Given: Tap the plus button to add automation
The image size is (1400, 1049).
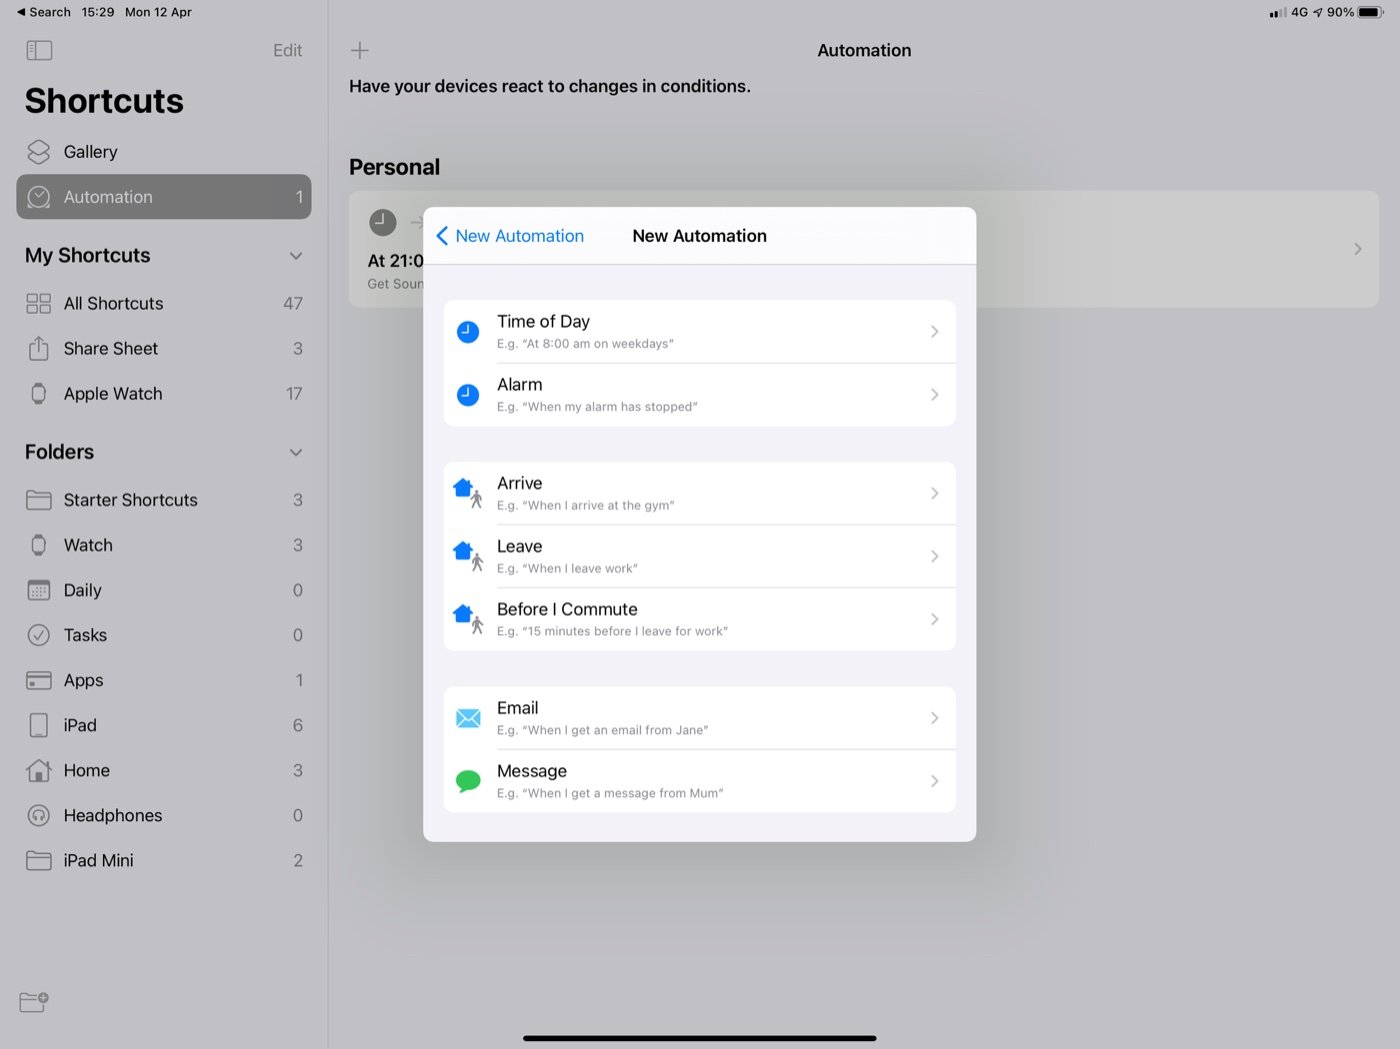Looking at the screenshot, I should click(359, 49).
